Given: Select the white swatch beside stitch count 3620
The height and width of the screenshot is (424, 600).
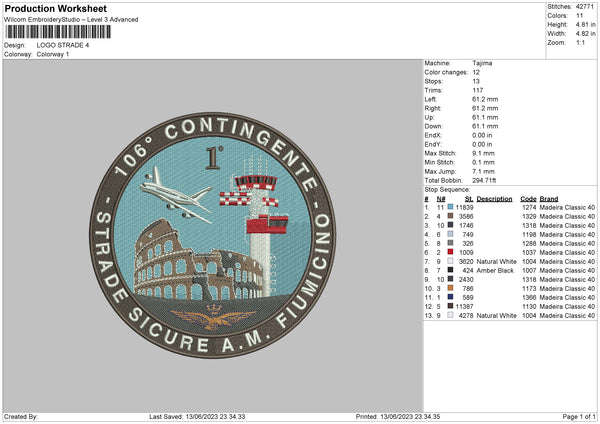Looking at the screenshot, I should [x=450, y=261].
